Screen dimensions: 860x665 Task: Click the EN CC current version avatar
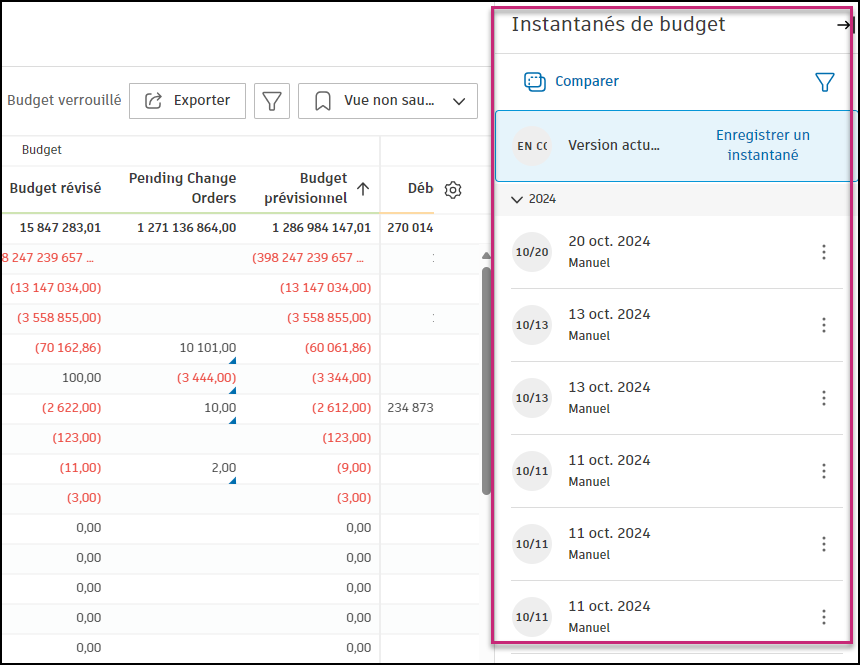click(x=530, y=147)
